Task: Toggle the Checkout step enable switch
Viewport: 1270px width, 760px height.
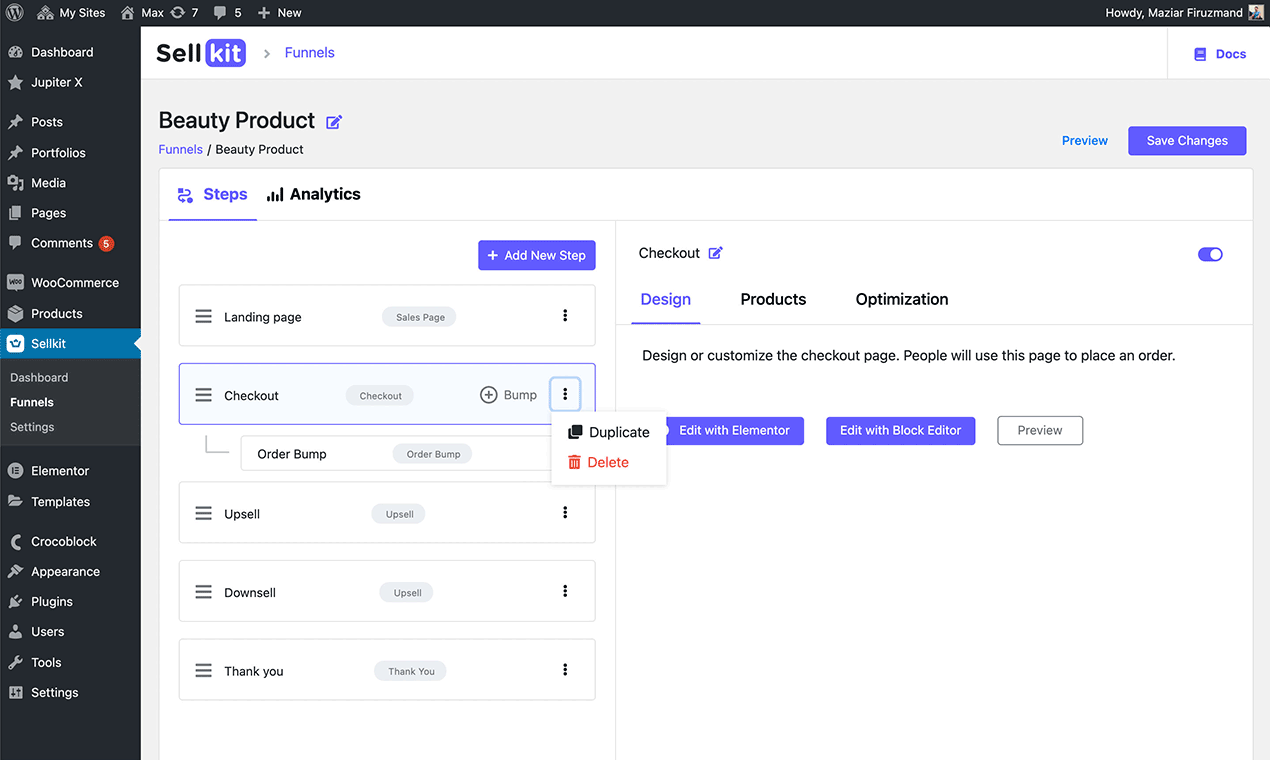Action: (1210, 255)
